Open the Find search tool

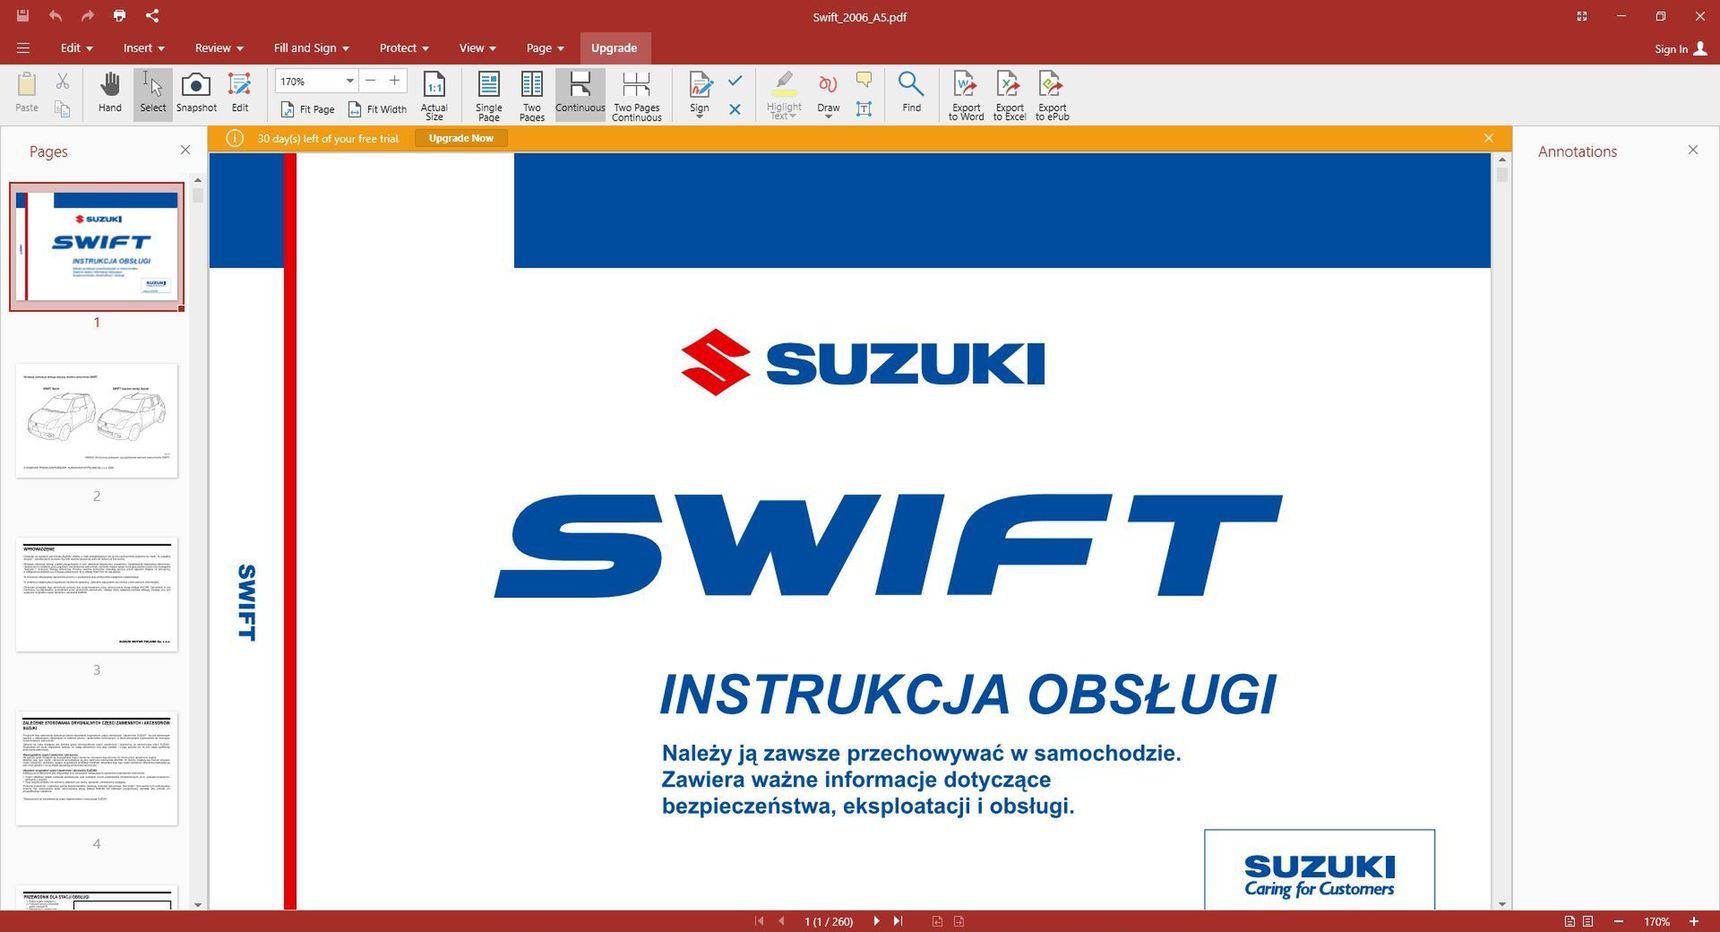(911, 93)
